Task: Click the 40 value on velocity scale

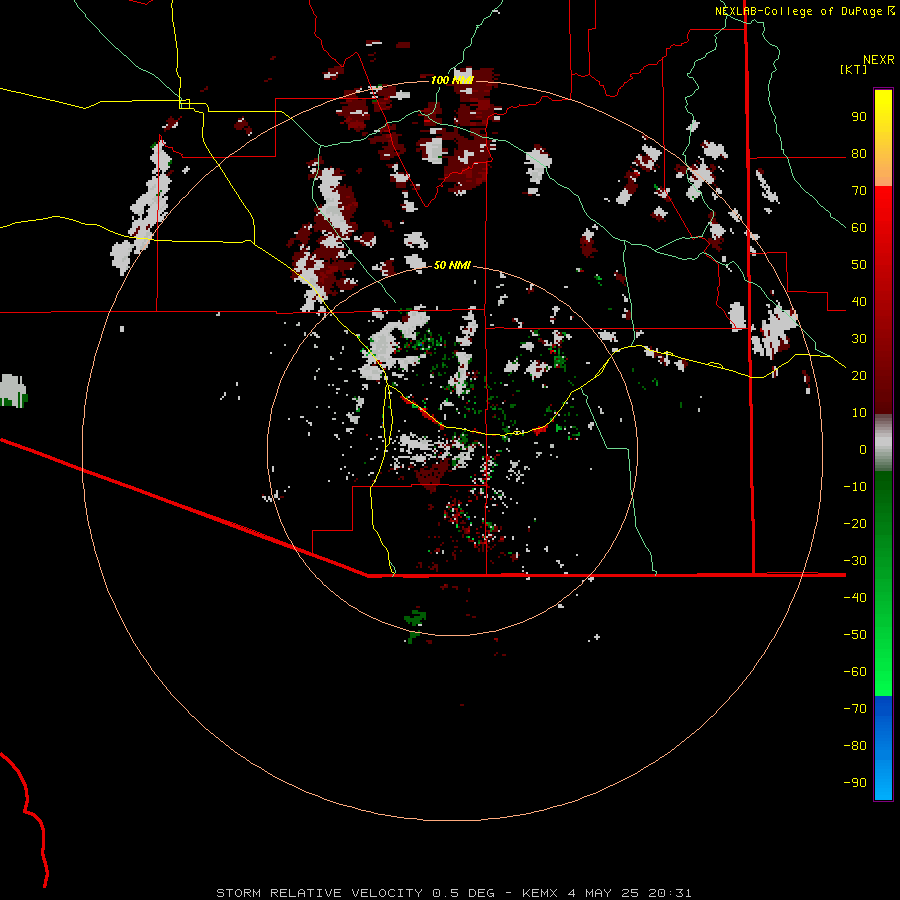Action: pos(859,302)
